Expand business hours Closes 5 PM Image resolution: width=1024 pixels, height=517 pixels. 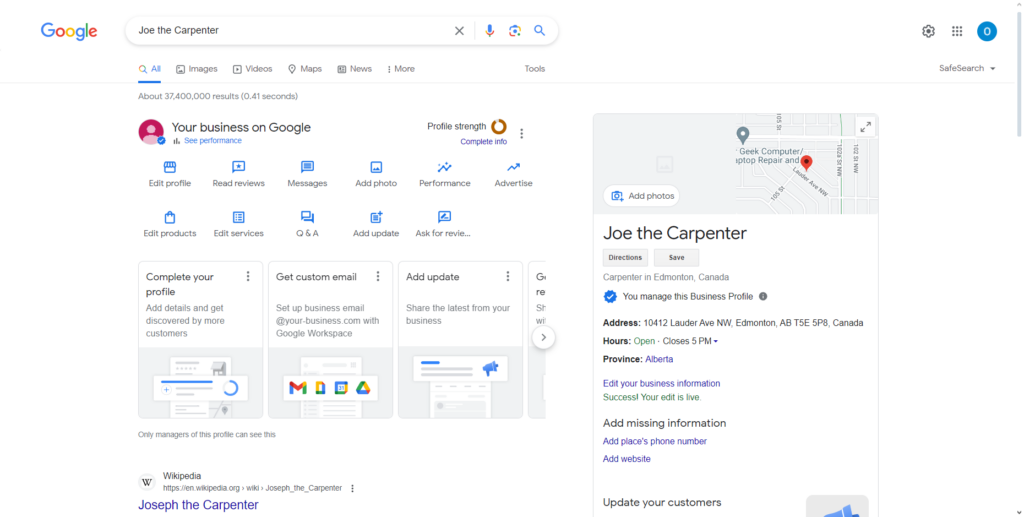(x=690, y=341)
